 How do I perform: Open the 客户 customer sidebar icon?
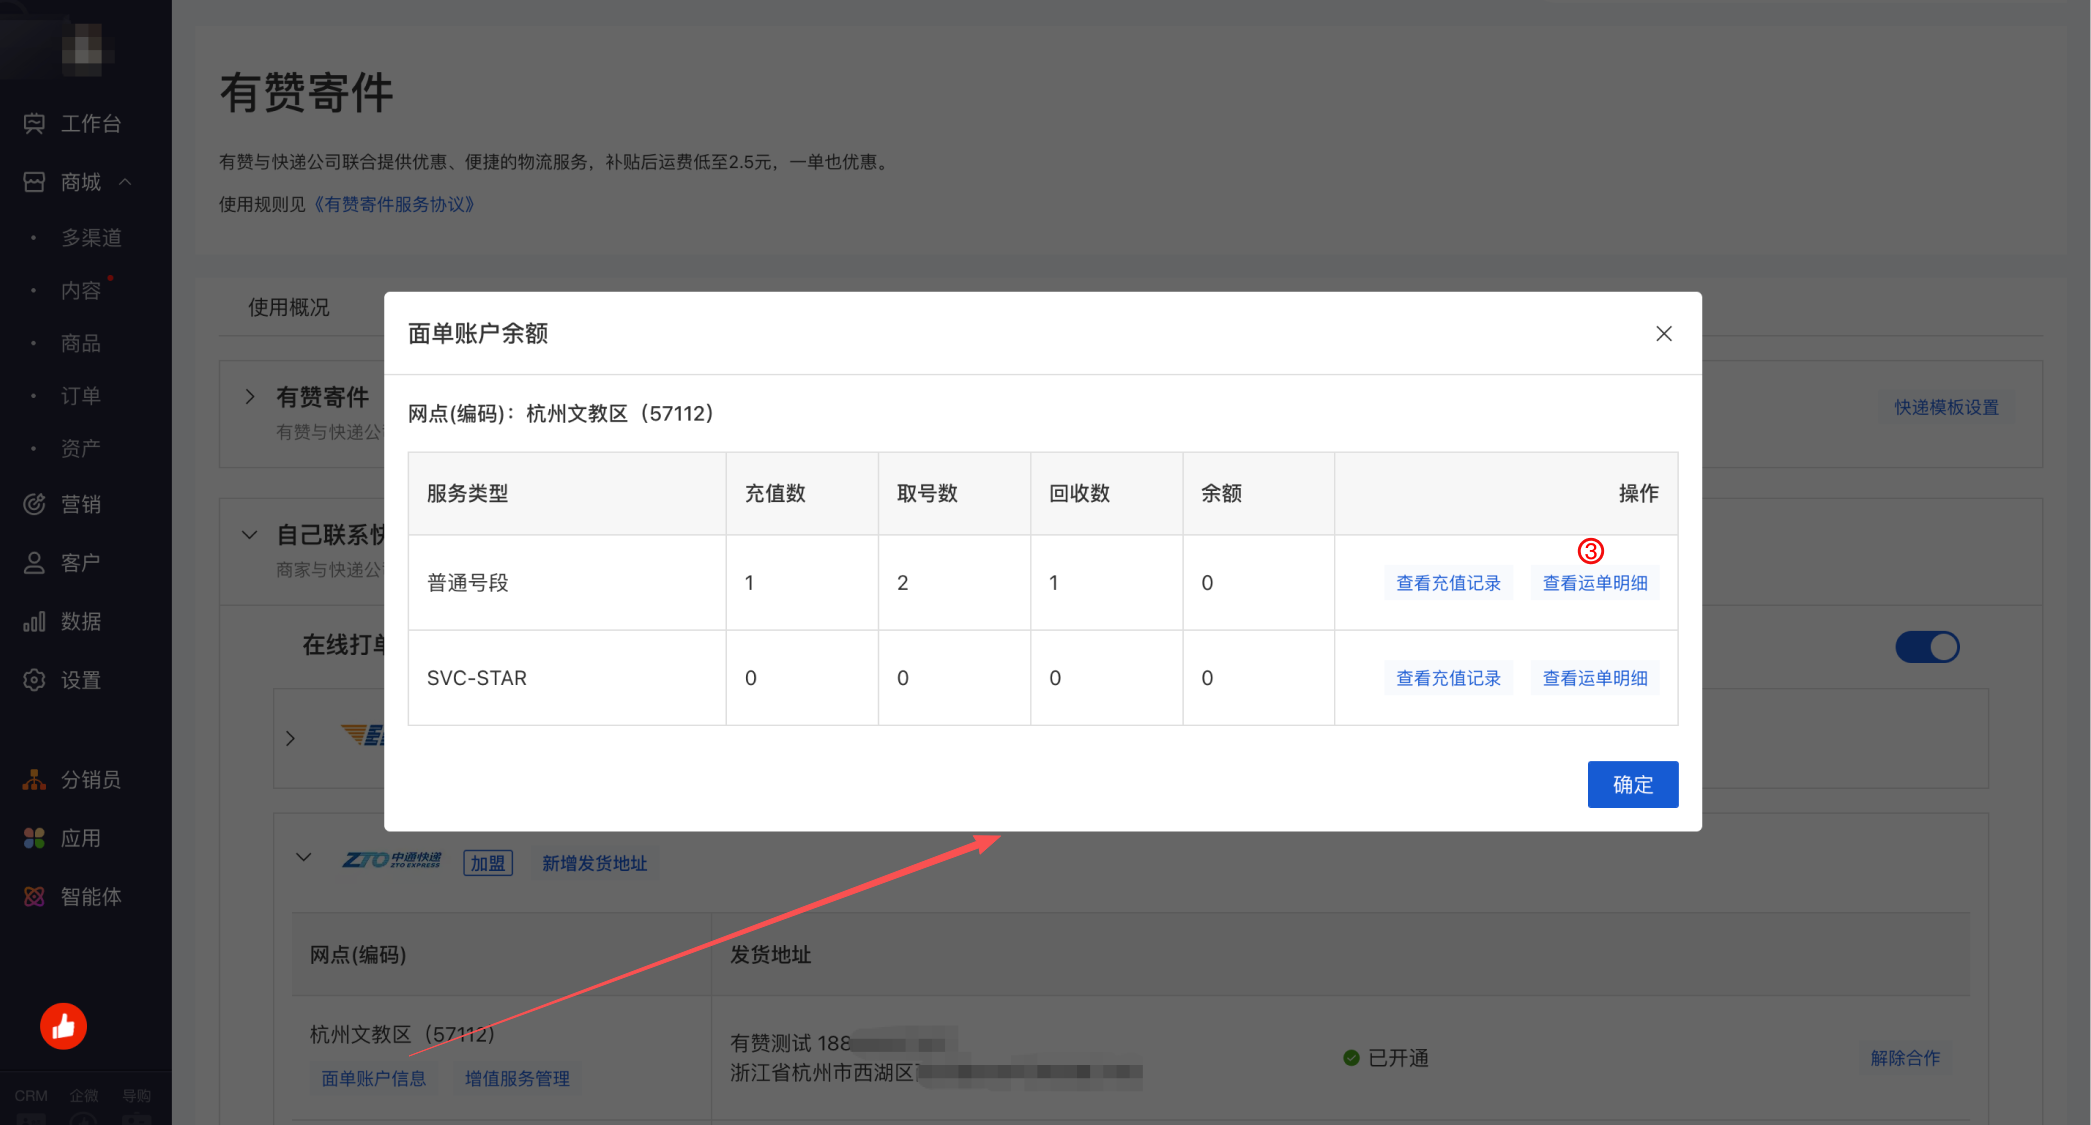(34, 563)
